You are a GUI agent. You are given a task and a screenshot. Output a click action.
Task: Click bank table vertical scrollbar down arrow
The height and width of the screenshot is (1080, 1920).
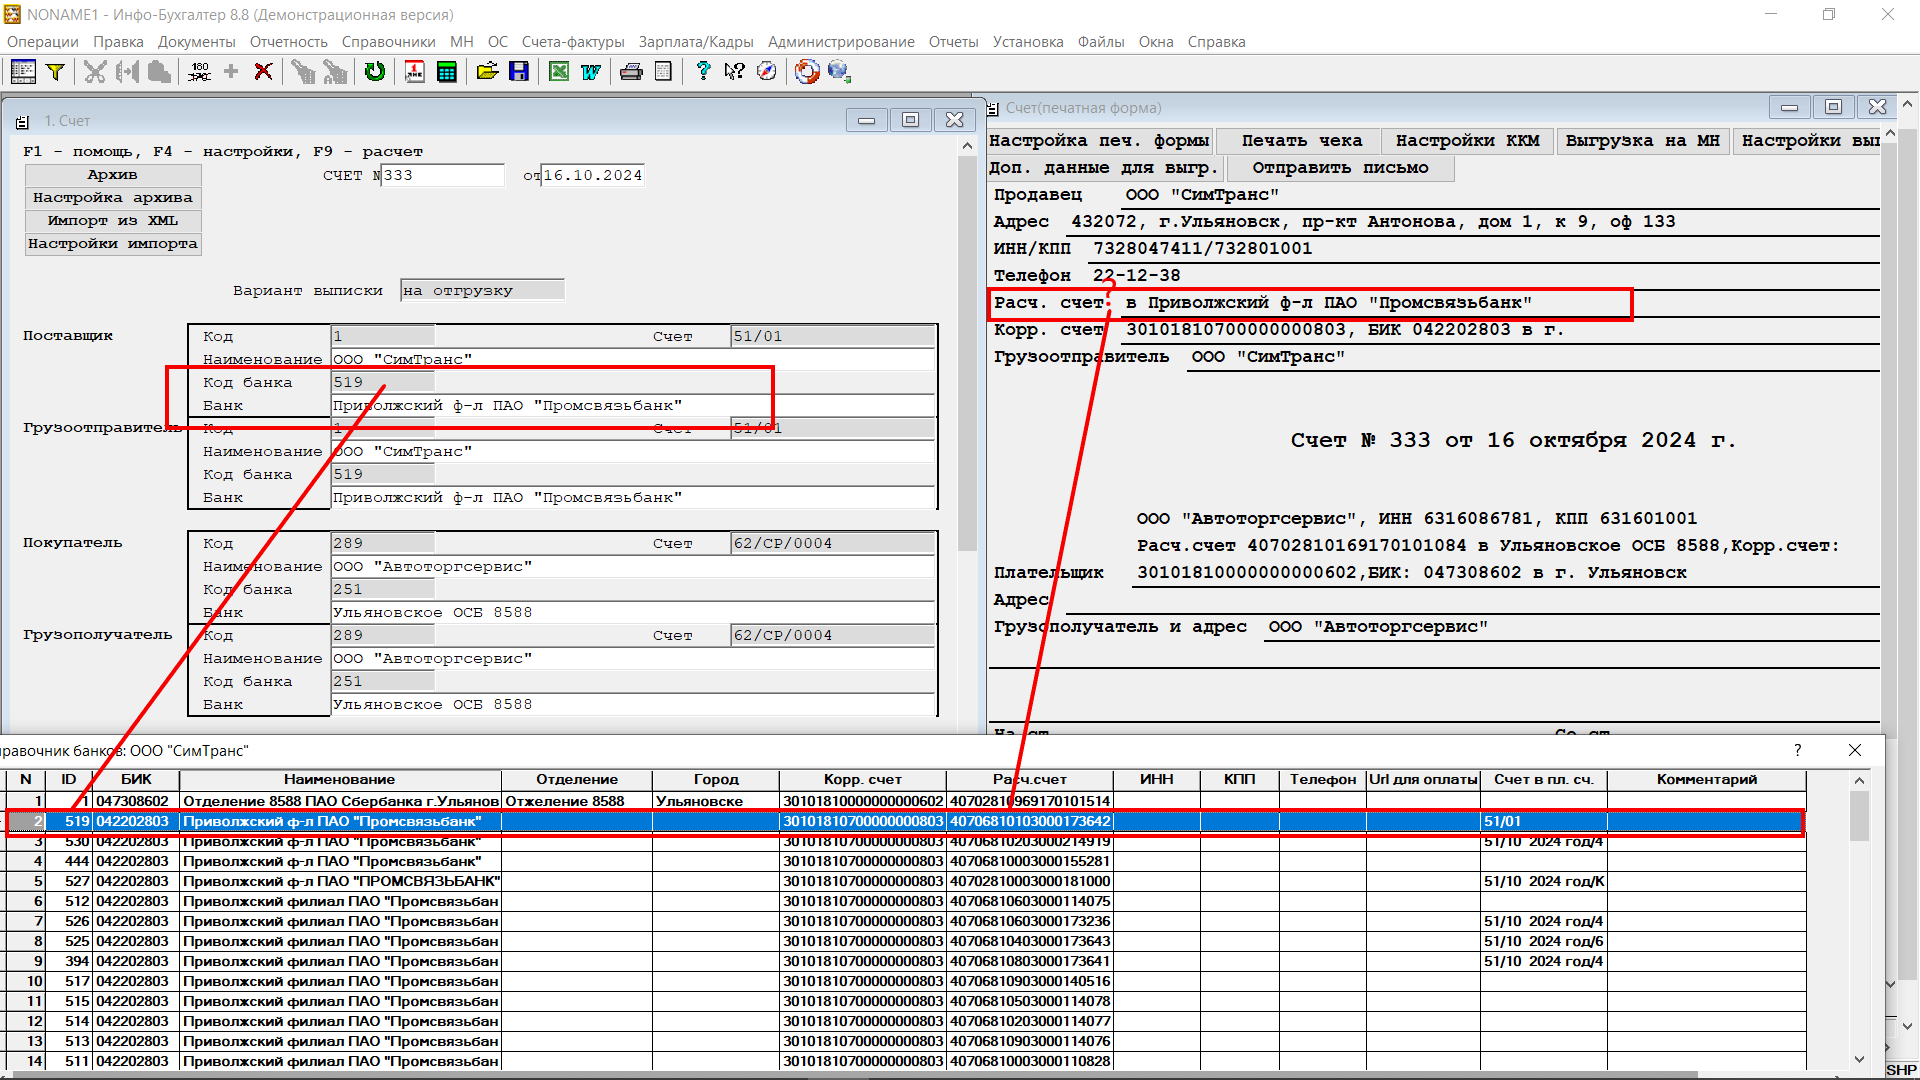pyautogui.click(x=1859, y=1059)
